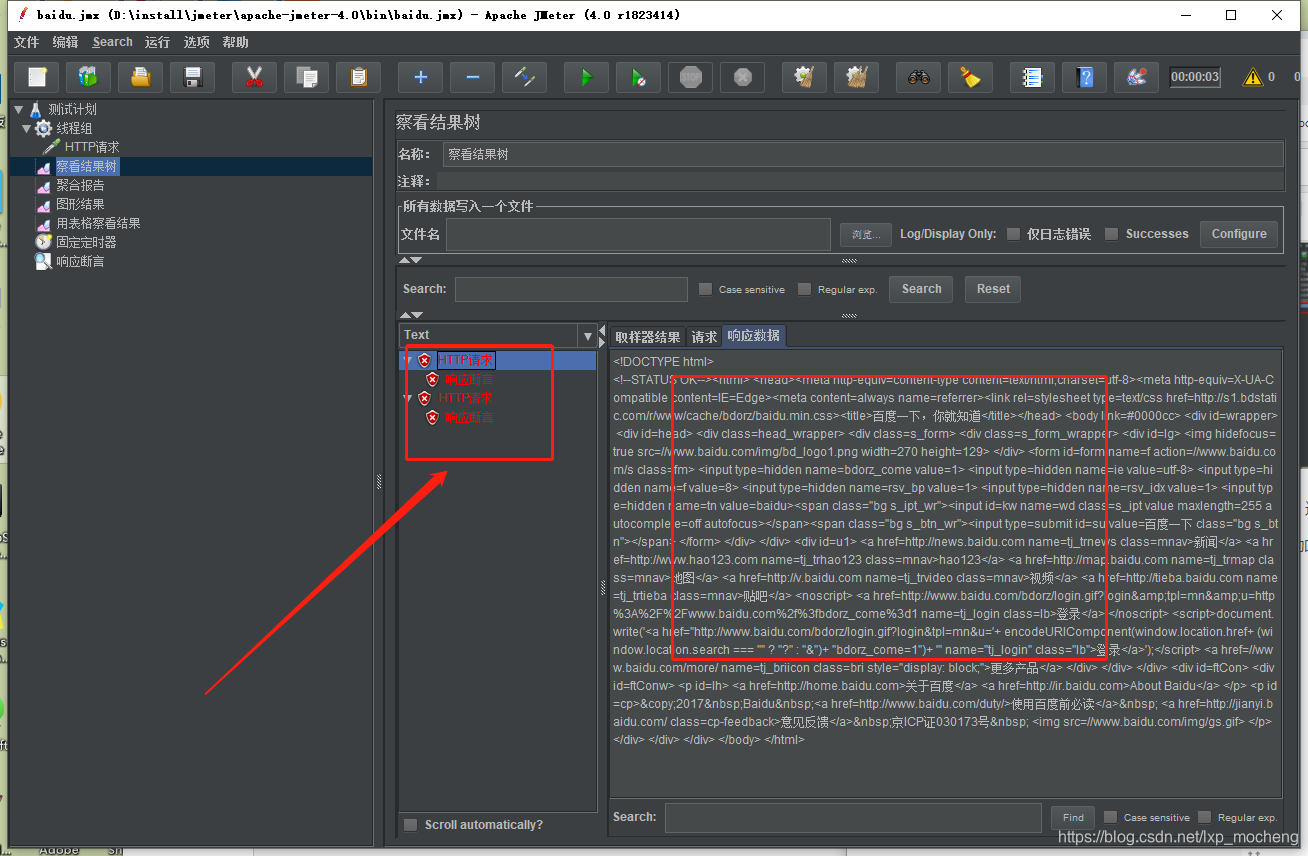
Task: Click the Copy icon
Action: [x=306, y=77]
